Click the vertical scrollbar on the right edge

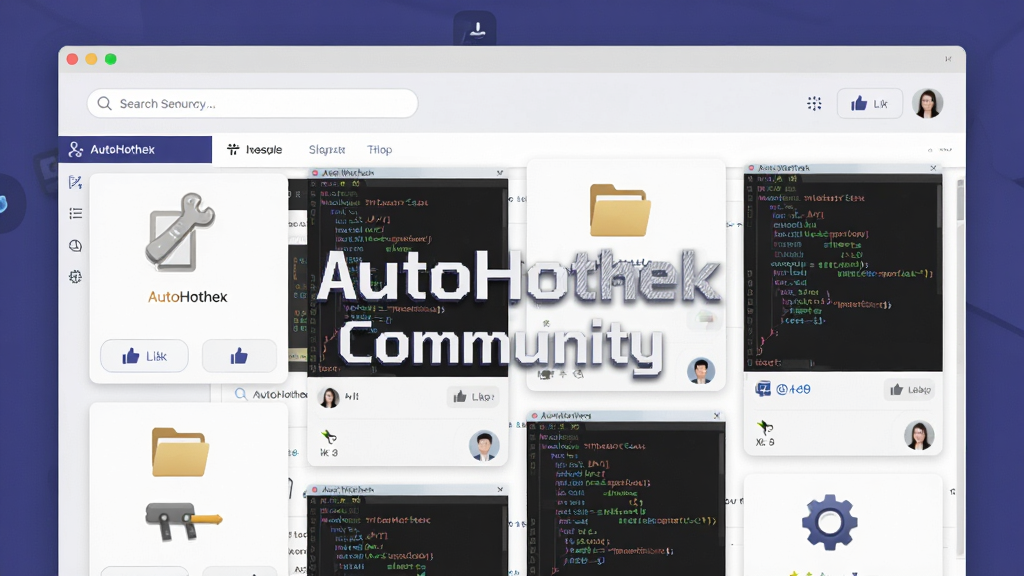point(960,200)
